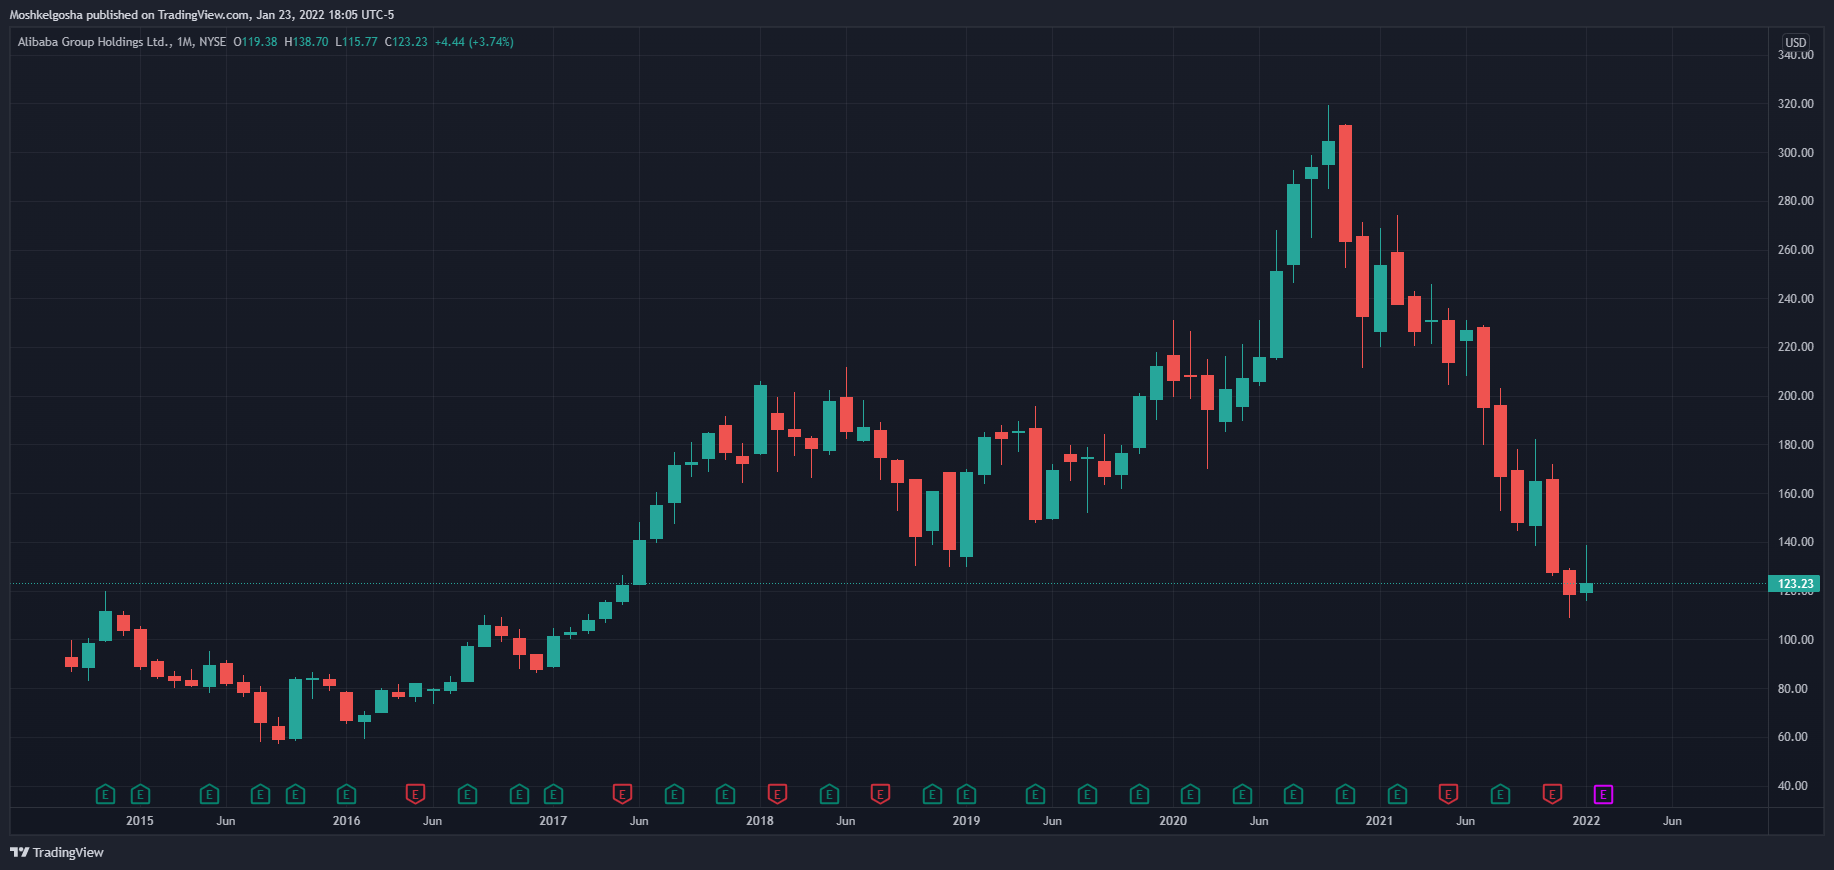Screen dimensions: 1834x870
Task: Click the low value L115.77
Action: 356,42
